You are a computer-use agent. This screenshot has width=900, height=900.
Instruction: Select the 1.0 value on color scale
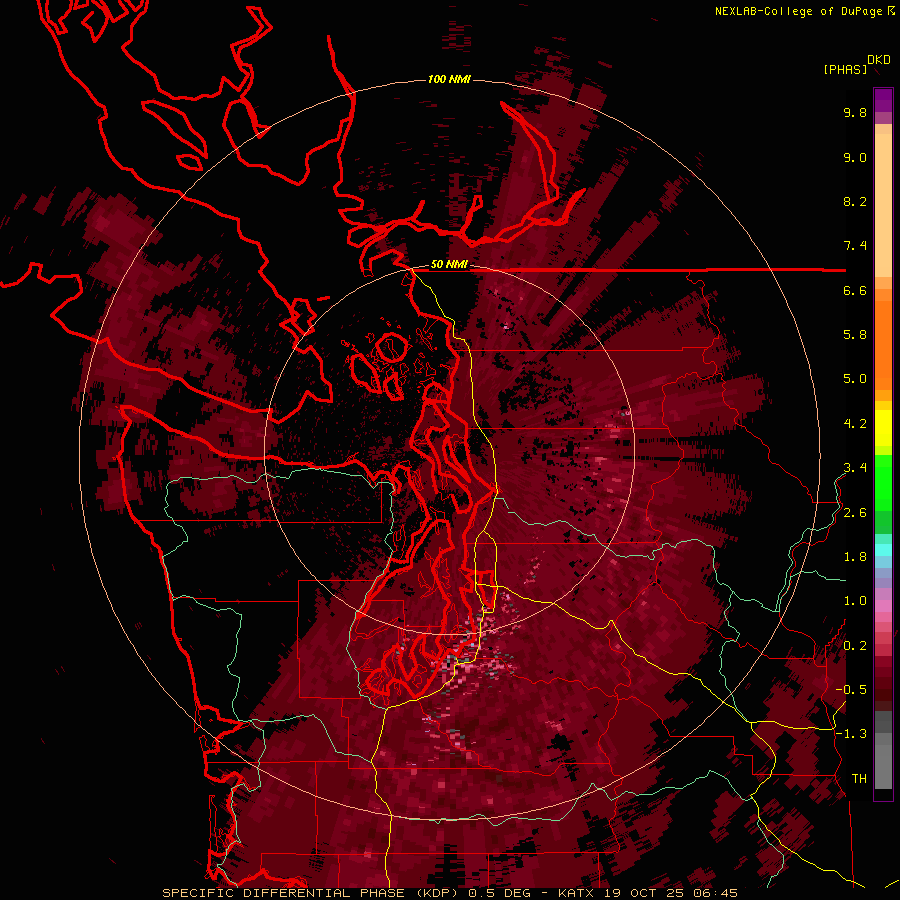[855, 601]
